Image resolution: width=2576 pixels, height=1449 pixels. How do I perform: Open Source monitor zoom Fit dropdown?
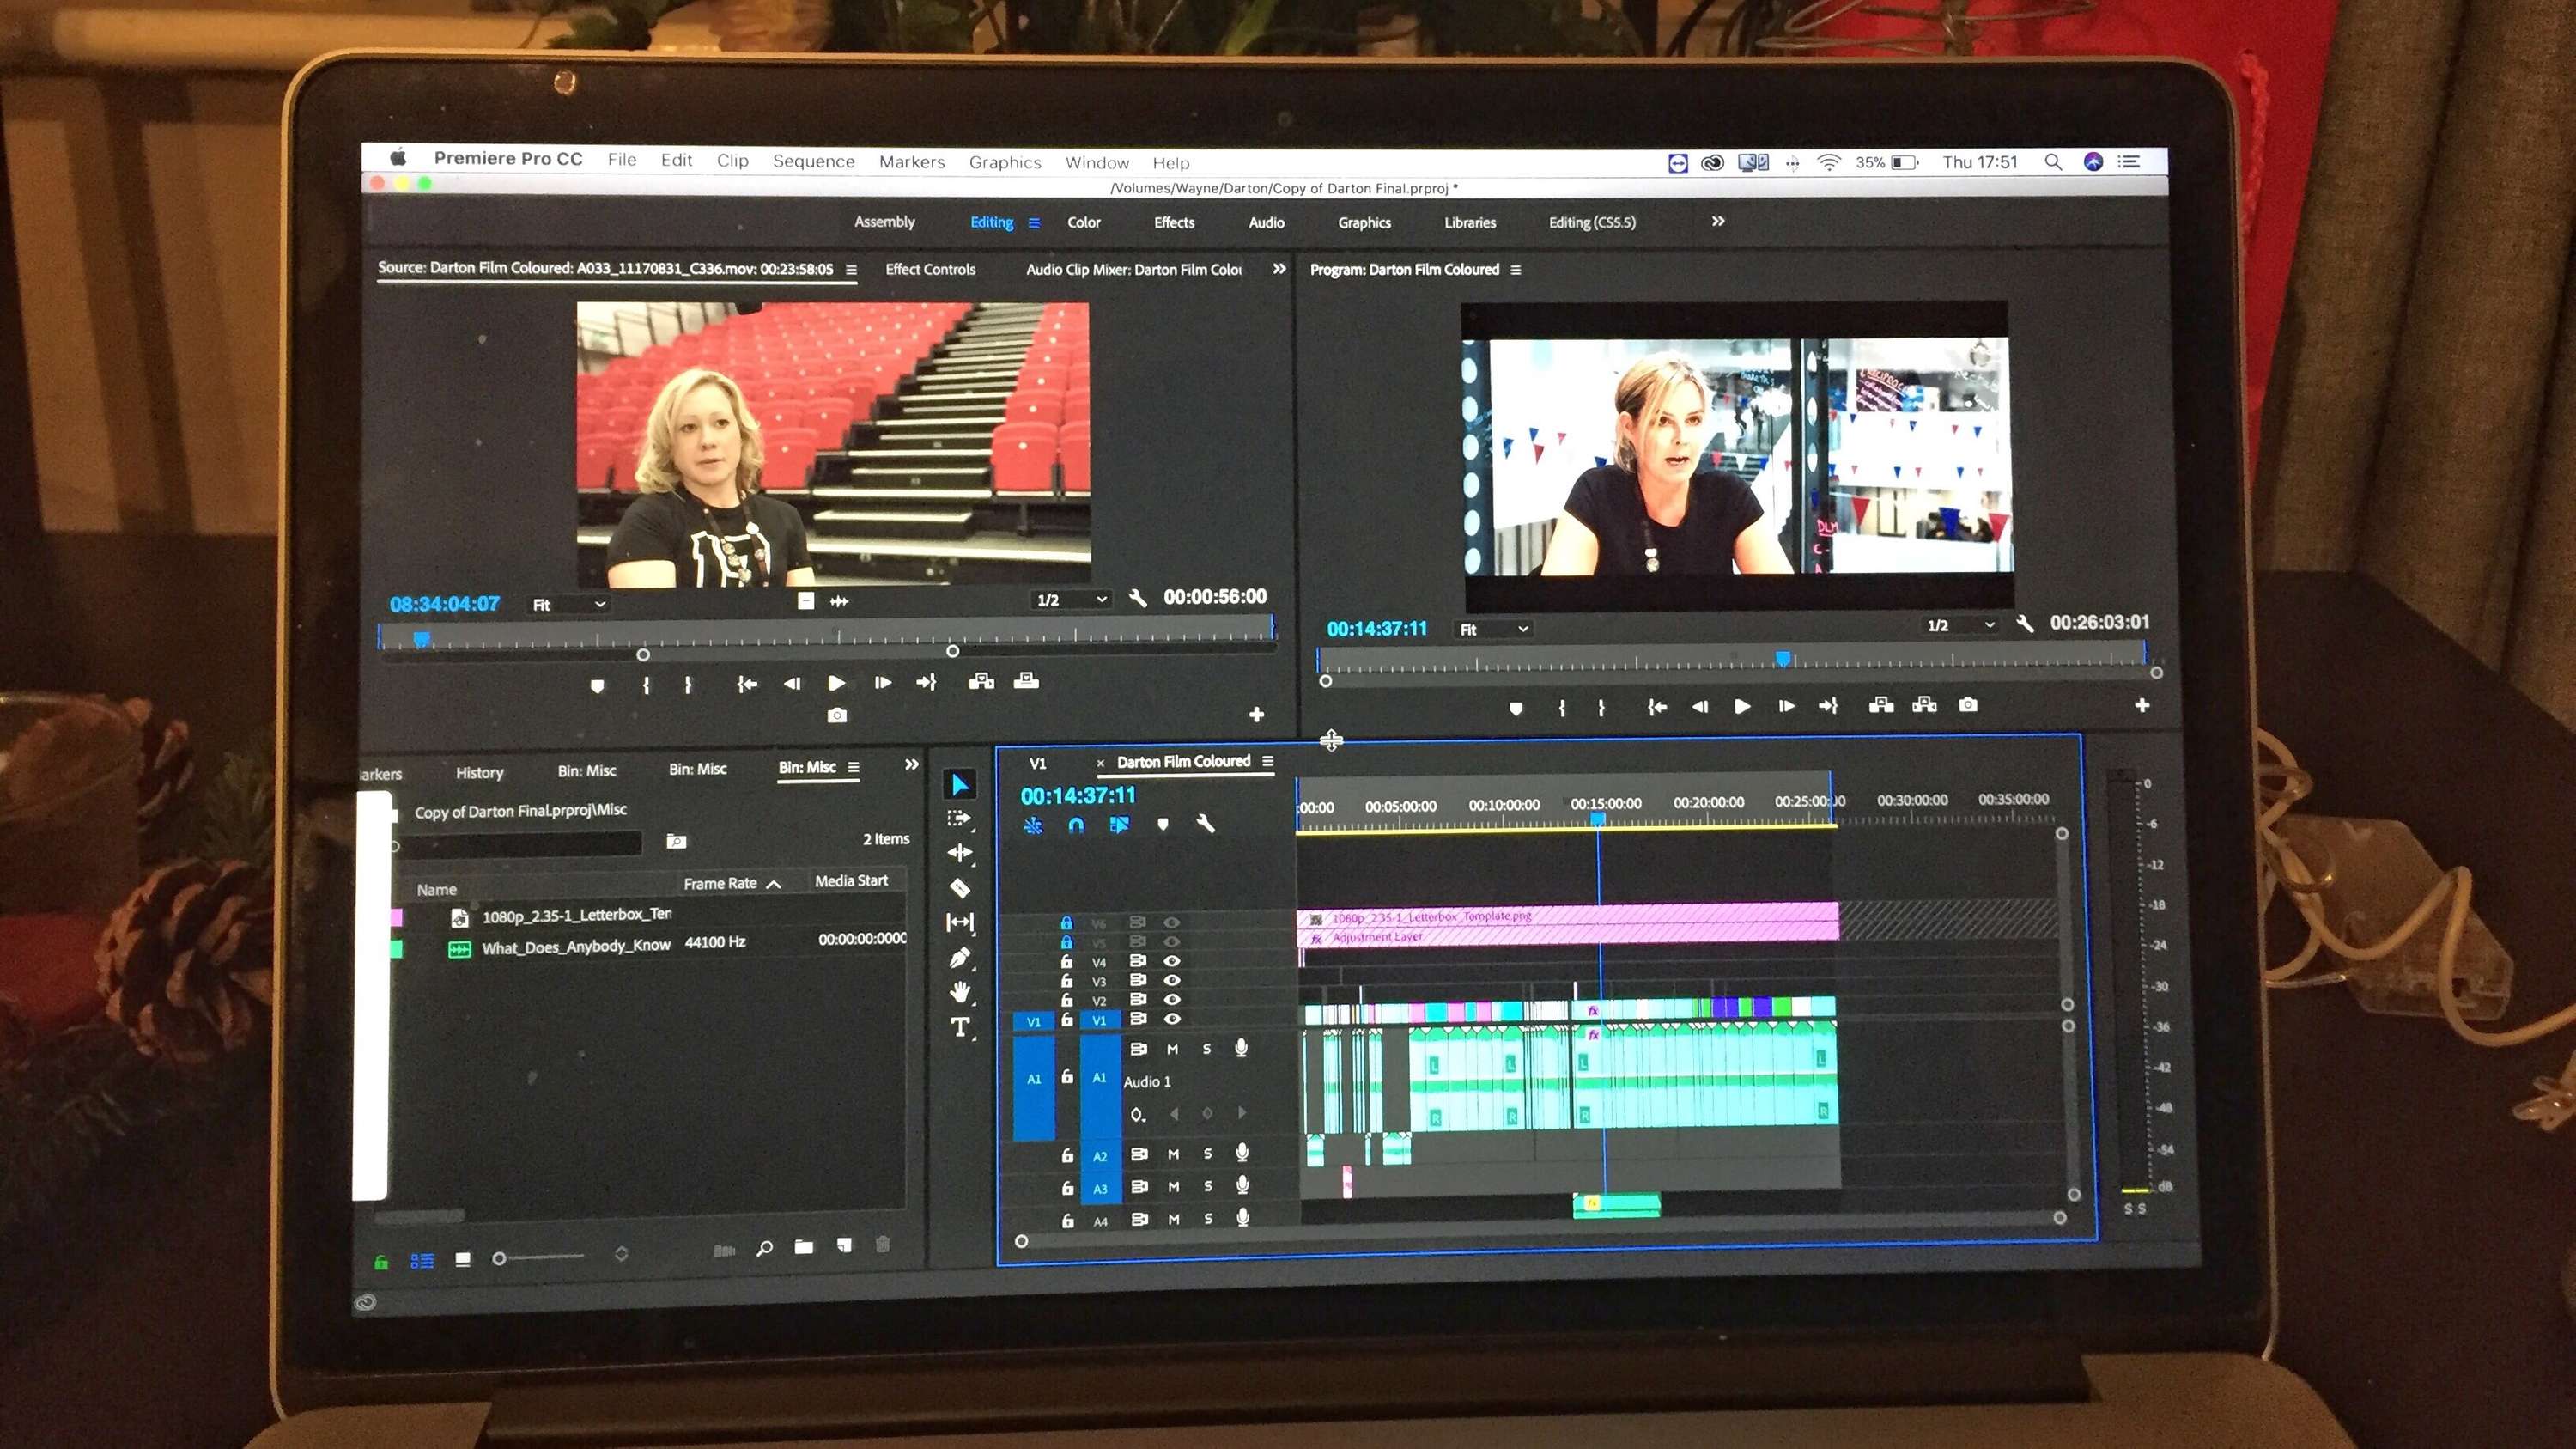pyautogui.click(x=569, y=605)
